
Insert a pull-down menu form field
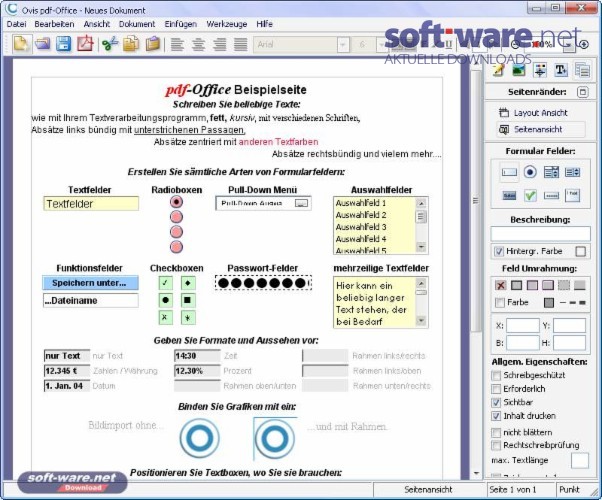(551, 172)
